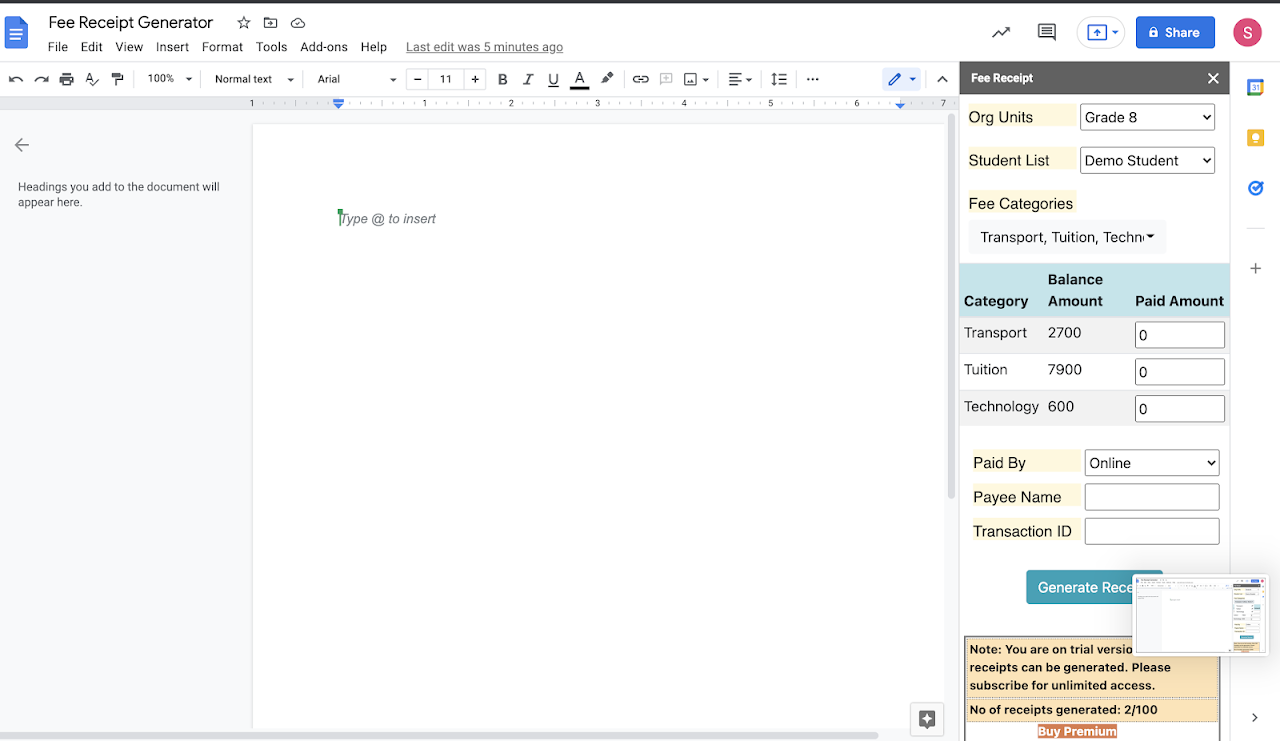Open the Google Docs home icon
The height and width of the screenshot is (741, 1280).
coord(17,32)
